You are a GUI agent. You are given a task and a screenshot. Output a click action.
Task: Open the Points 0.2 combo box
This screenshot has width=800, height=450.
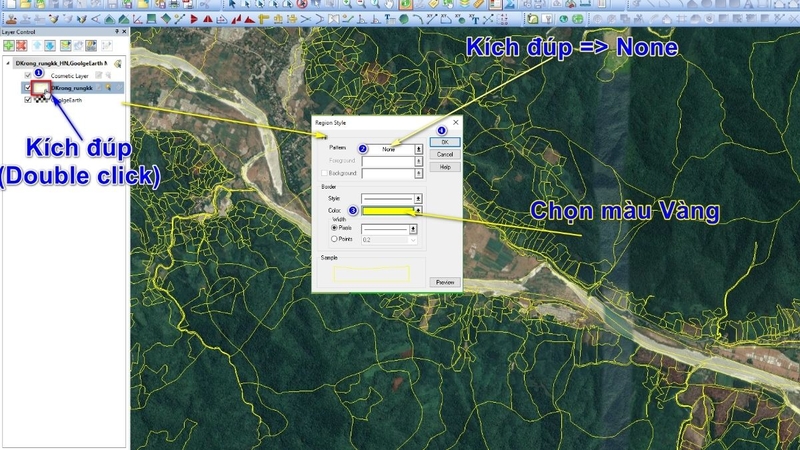pyautogui.click(x=389, y=240)
